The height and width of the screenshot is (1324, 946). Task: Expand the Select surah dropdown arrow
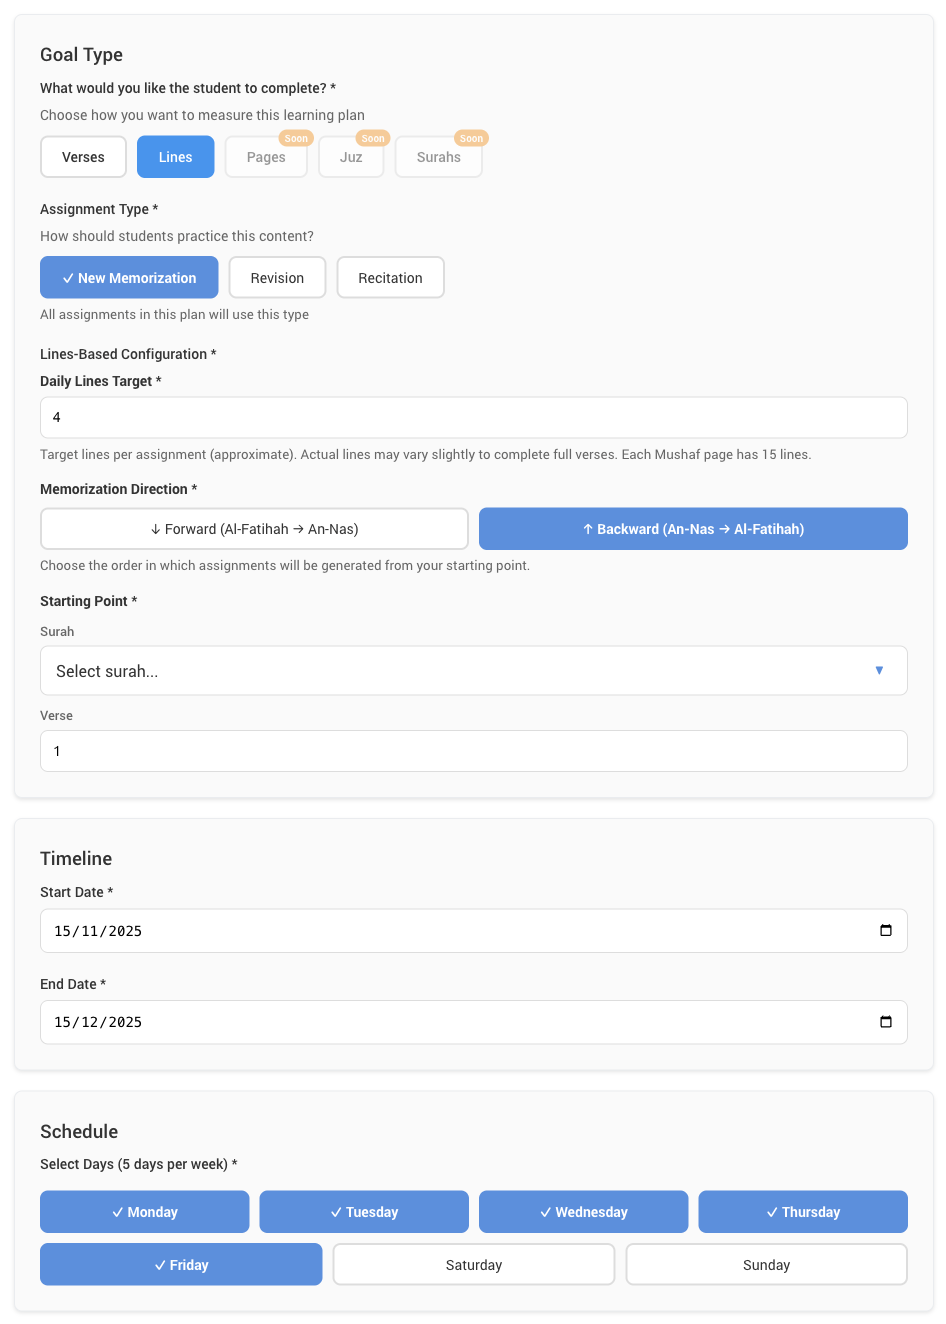[x=879, y=671]
